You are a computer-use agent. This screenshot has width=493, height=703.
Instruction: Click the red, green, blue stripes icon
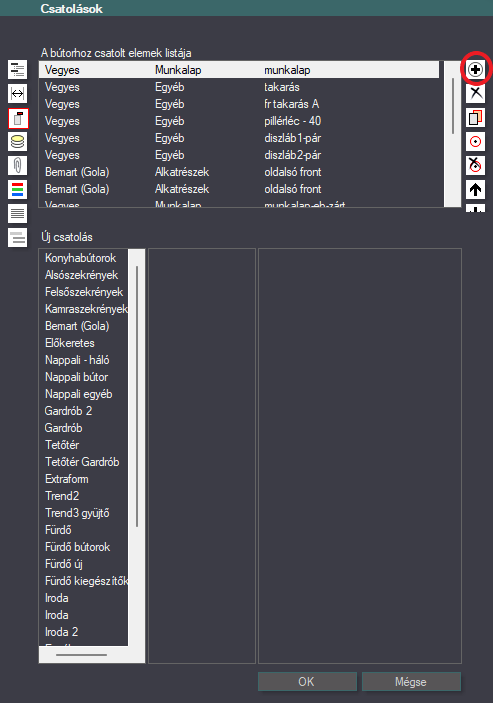pyautogui.click(x=17, y=190)
